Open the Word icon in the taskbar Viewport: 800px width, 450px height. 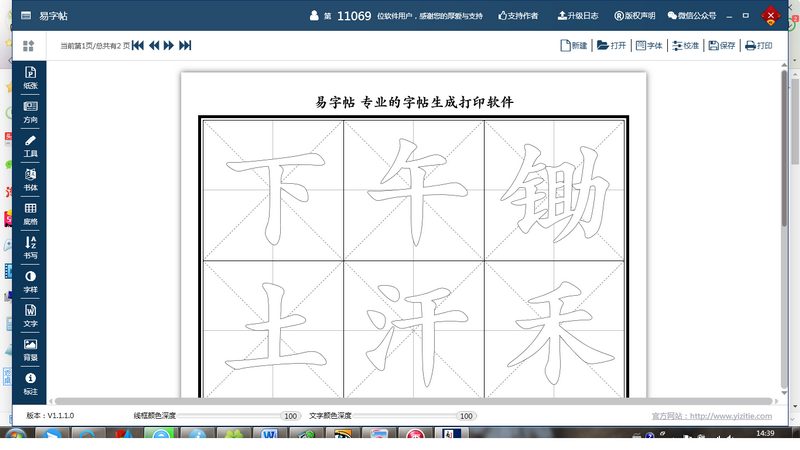pyautogui.click(x=269, y=435)
